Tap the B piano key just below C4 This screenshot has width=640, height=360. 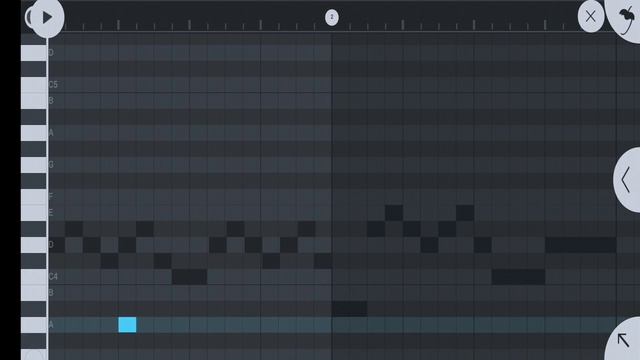tap(33, 293)
